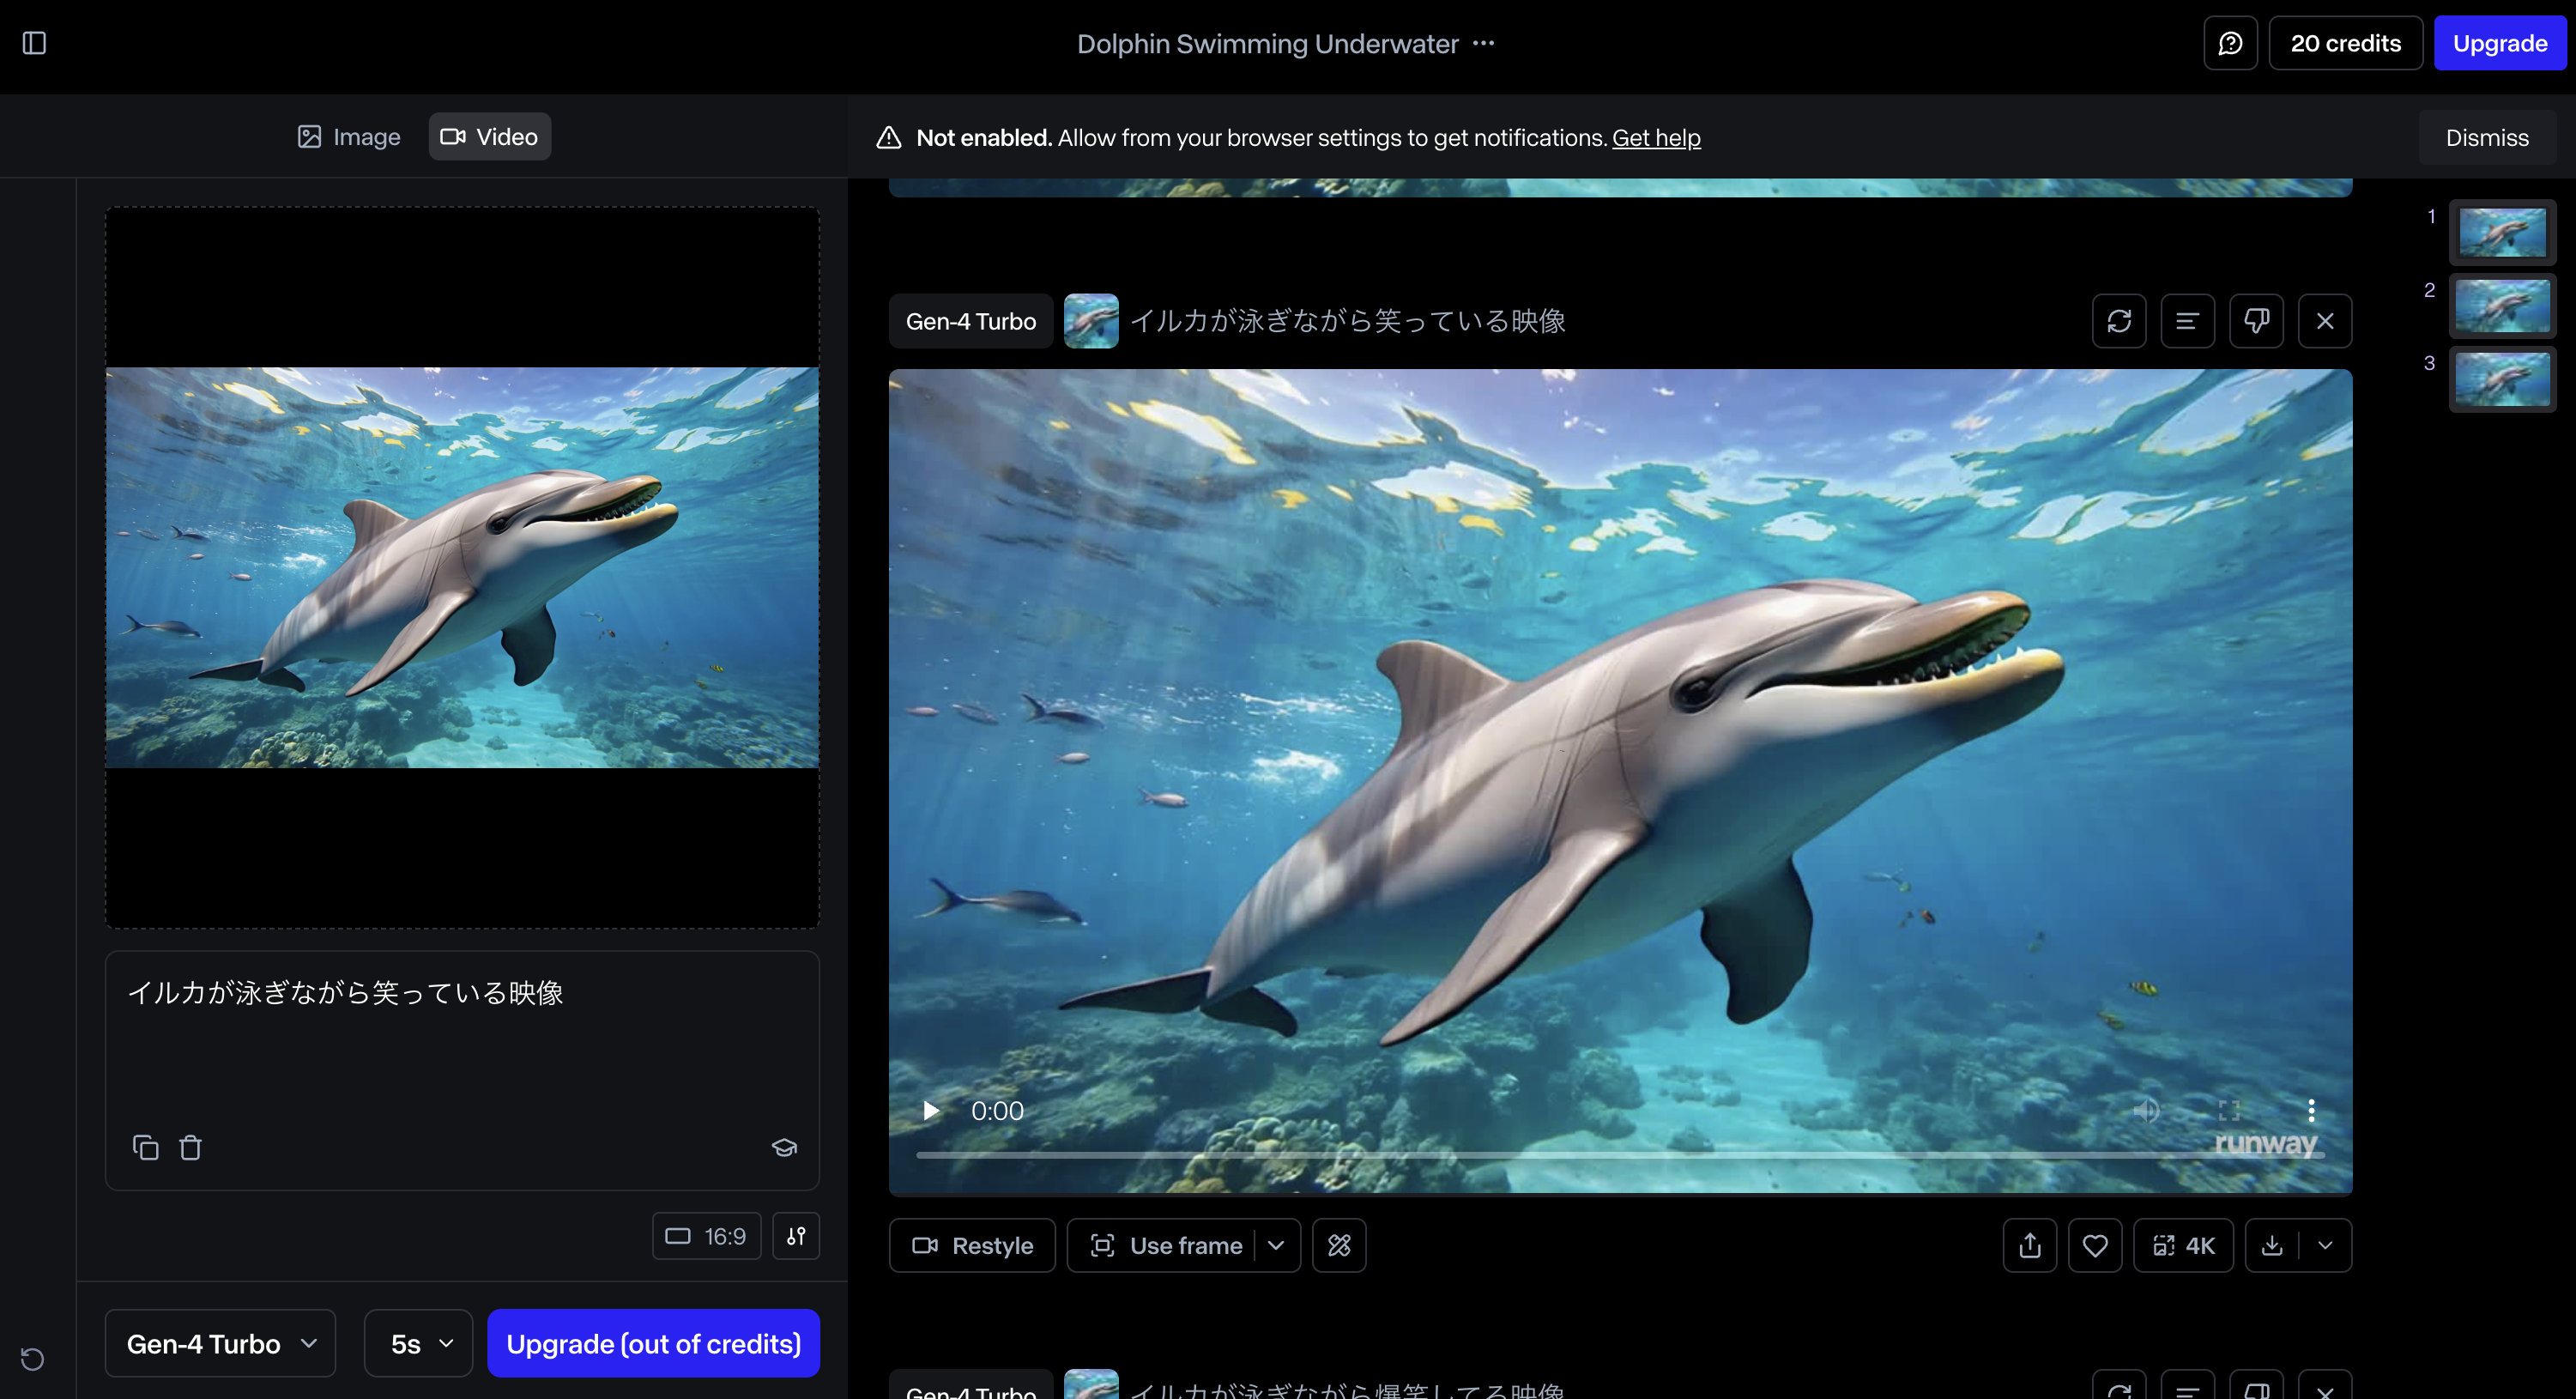Toggle the left sidebar panel icon
This screenshot has height=1399, width=2576.
[x=34, y=43]
